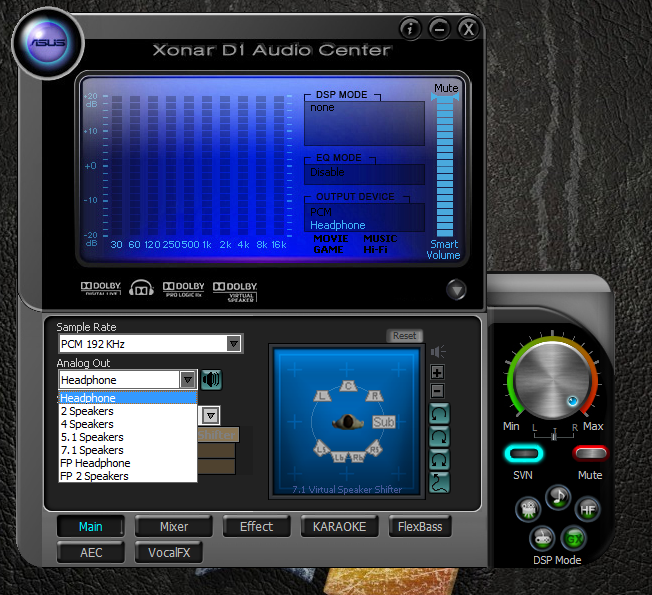Click the plus icon beside speaker shifter
The image size is (652, 595).
[x=437, y=372]
